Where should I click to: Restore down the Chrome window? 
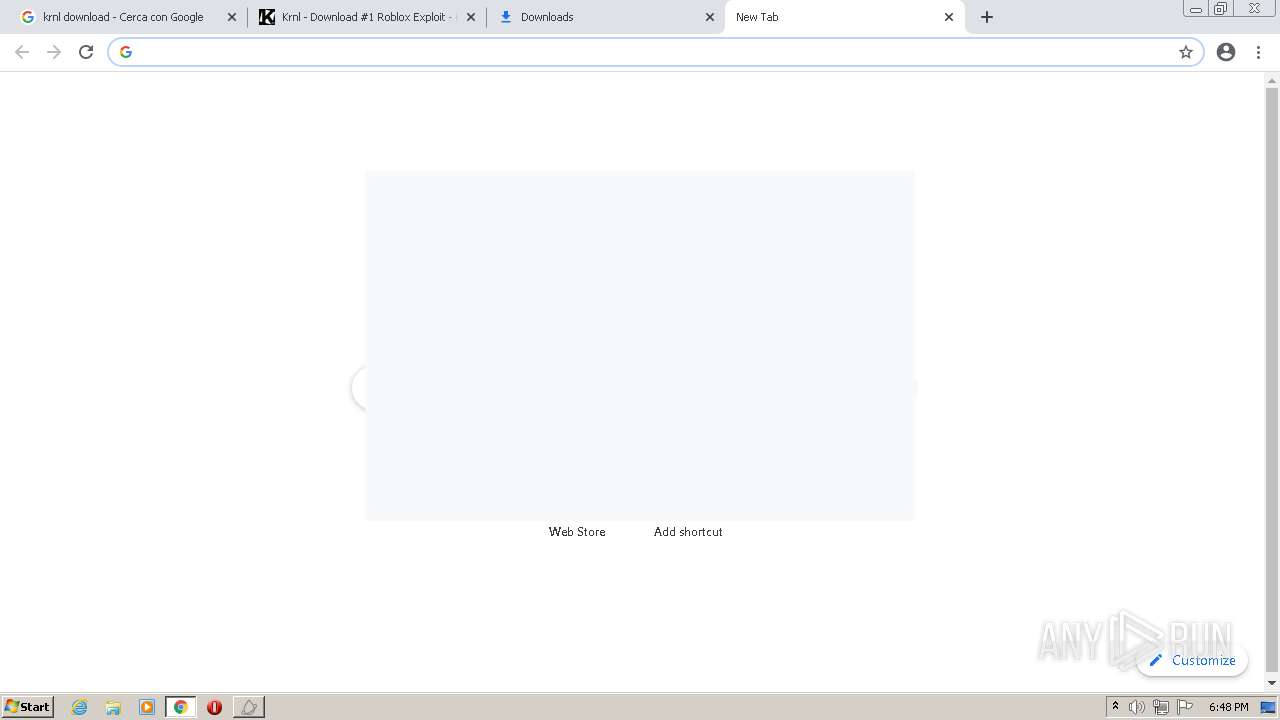(1221, 9)
